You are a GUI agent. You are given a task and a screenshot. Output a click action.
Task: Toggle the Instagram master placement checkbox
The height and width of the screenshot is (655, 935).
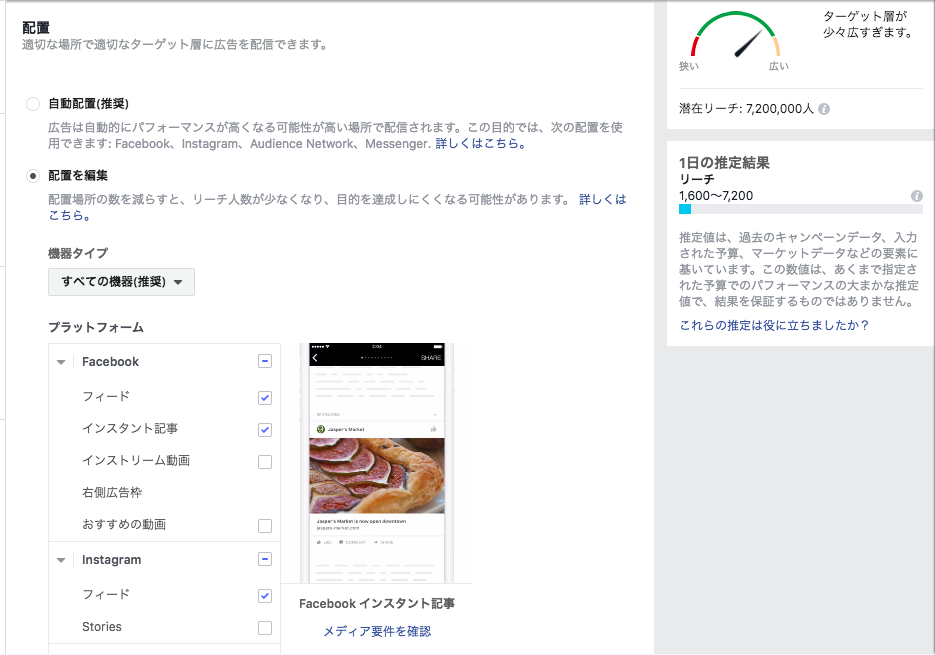click(264, 559)
